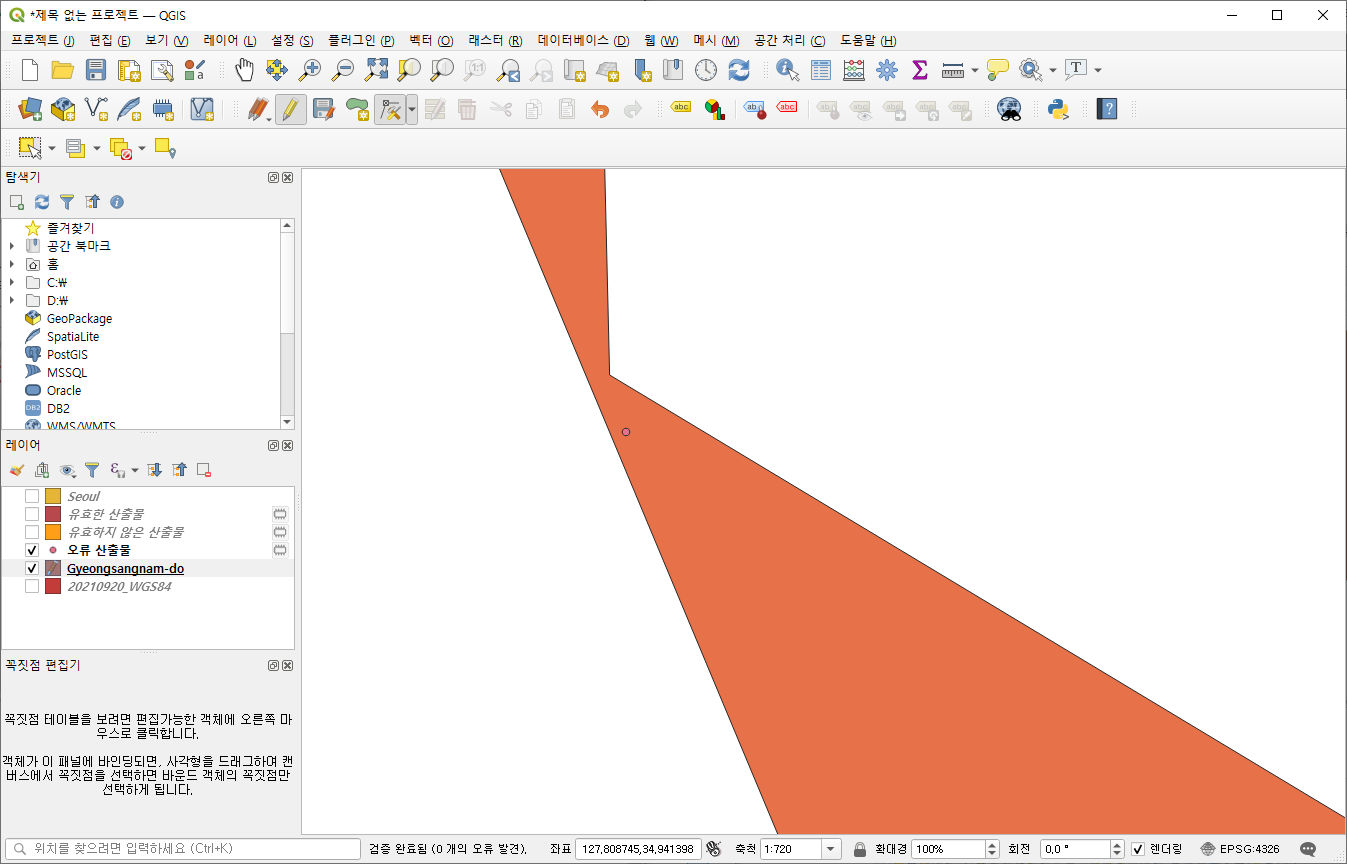Expand the 홈 tree node

[11, 264]
